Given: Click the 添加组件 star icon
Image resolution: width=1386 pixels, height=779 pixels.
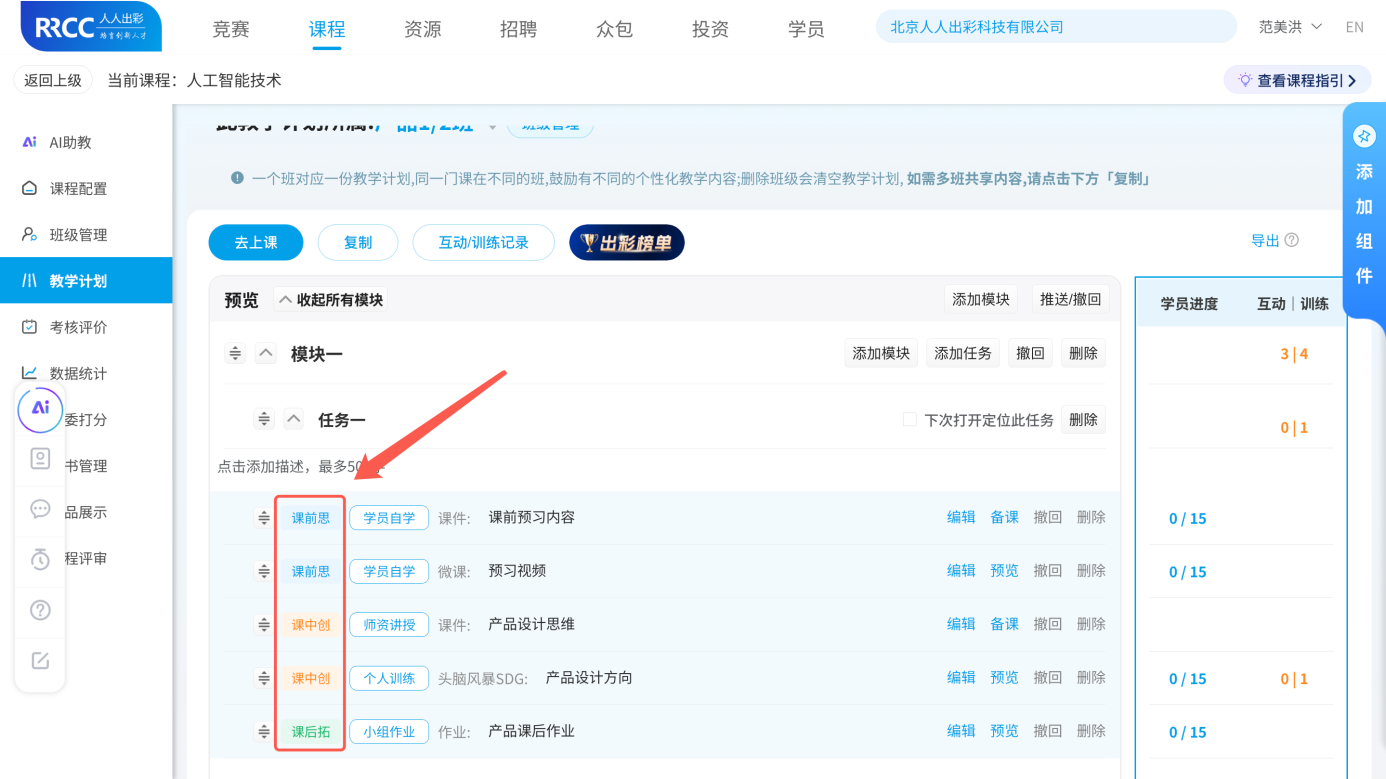Looking at the screenshot, I should (1364, 136).
